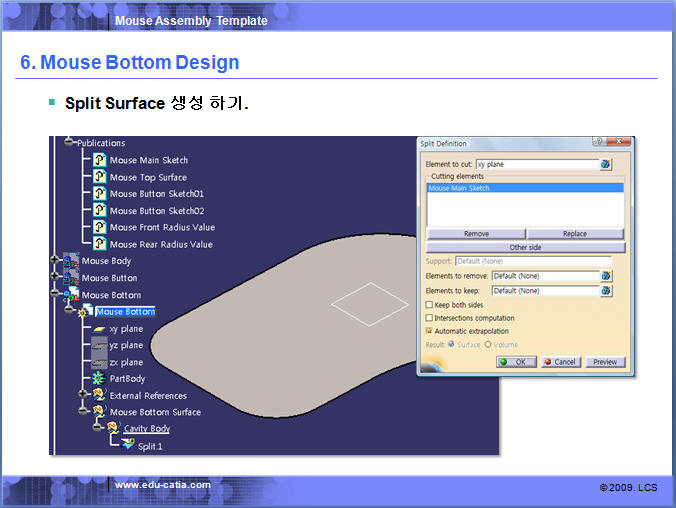The image size is (676, 508).
Task: Select Mouse Main Sketch in Cutting elements
Action: coord(459,188)
